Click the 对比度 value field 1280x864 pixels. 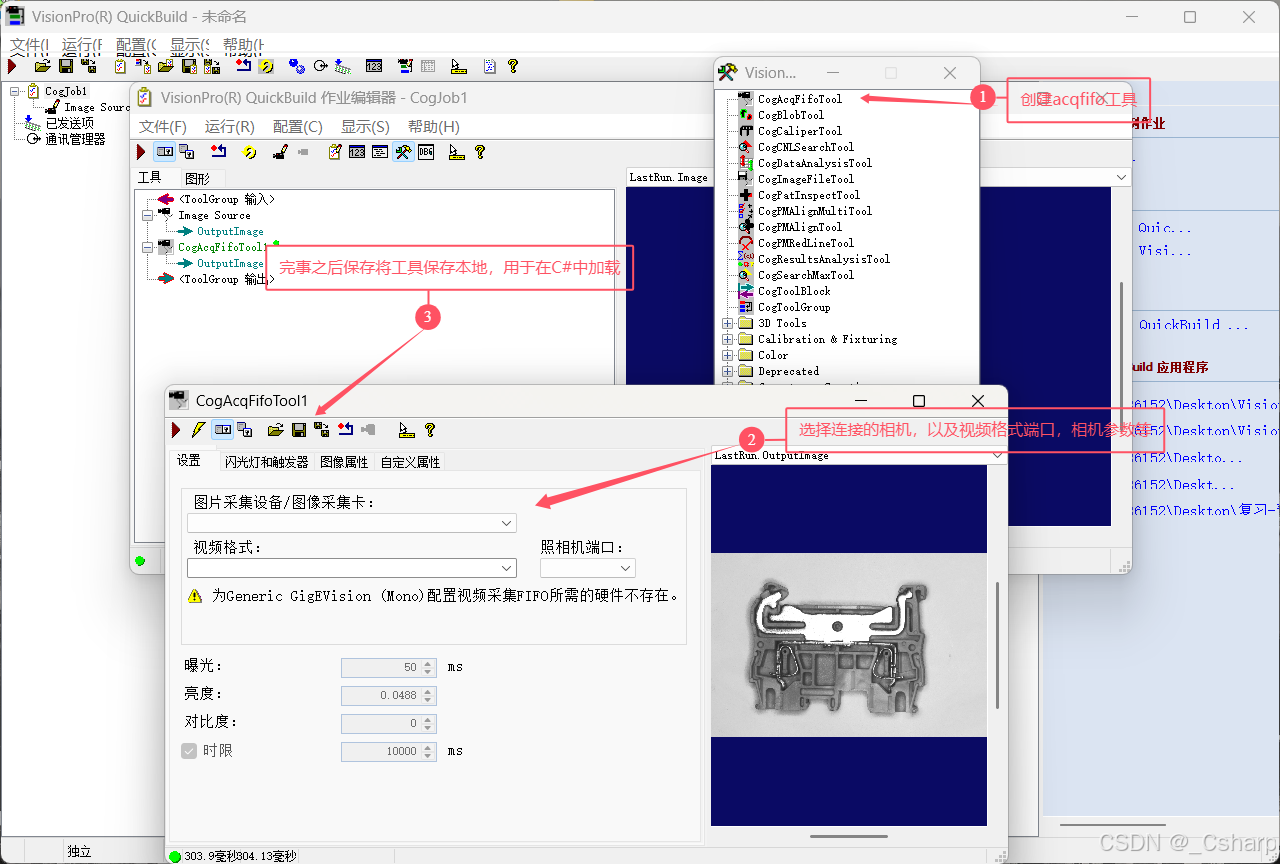coord(388,723)
